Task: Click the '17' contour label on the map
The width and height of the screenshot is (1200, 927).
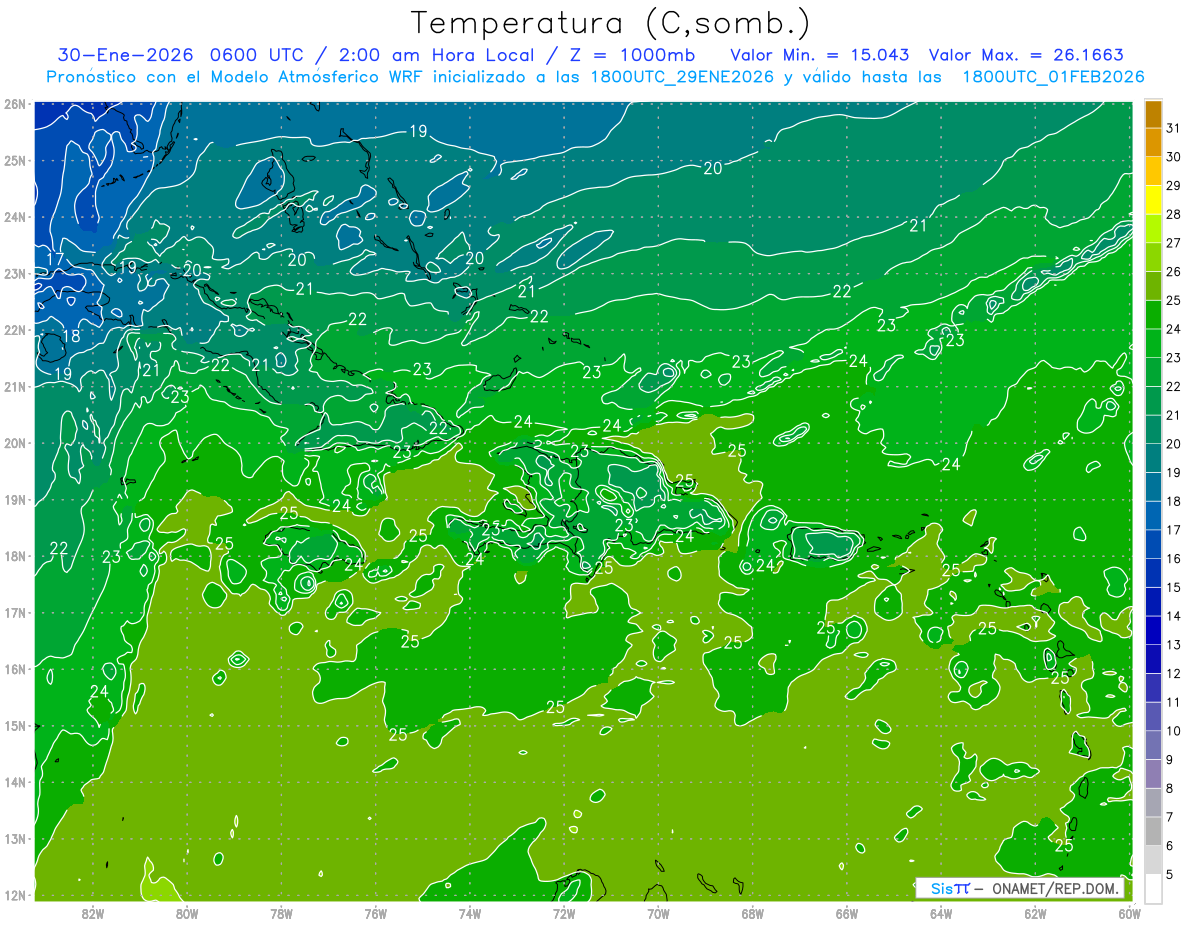Action: (55, 260)
